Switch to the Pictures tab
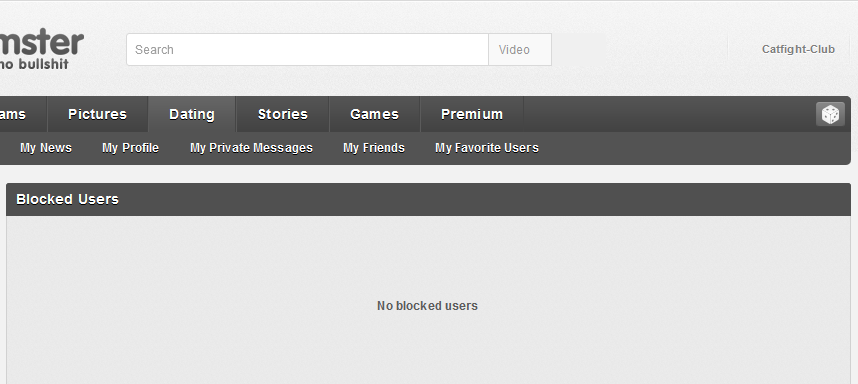This screenshot has width=858, height=384. coord(97,114)
